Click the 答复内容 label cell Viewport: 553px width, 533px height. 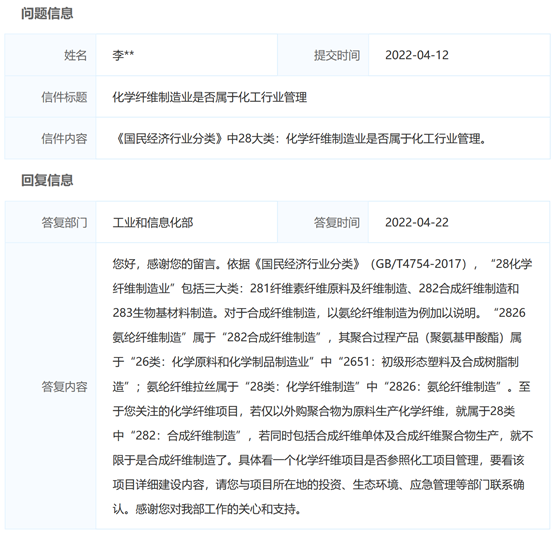(x=50, y=386)
